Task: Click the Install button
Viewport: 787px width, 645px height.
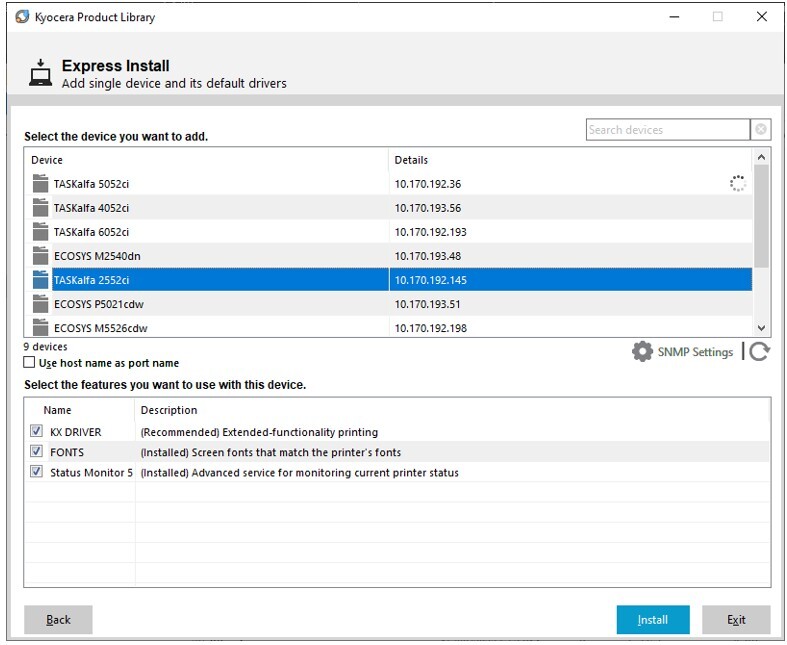Action: pos(652,619)
